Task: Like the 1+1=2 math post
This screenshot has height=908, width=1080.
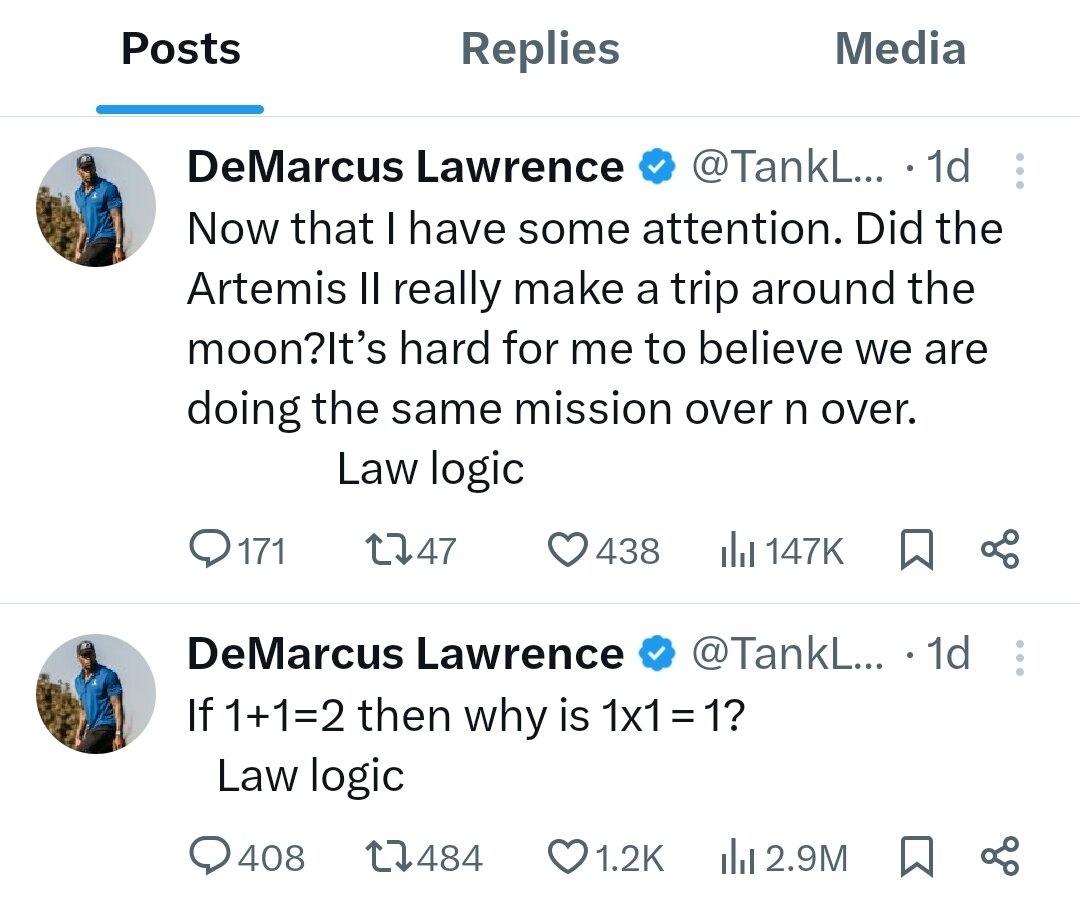Action: [x=569, y=857]
